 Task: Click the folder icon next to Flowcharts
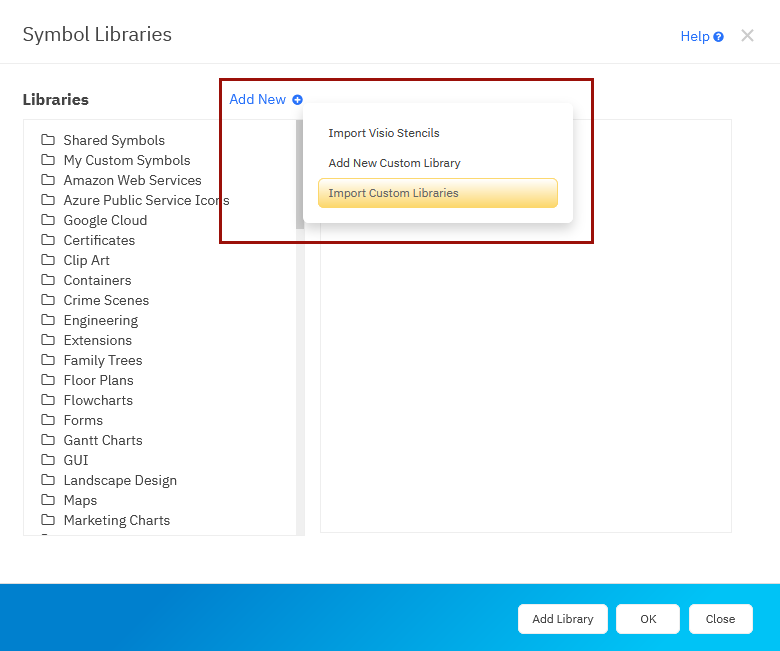coord(47,400)
